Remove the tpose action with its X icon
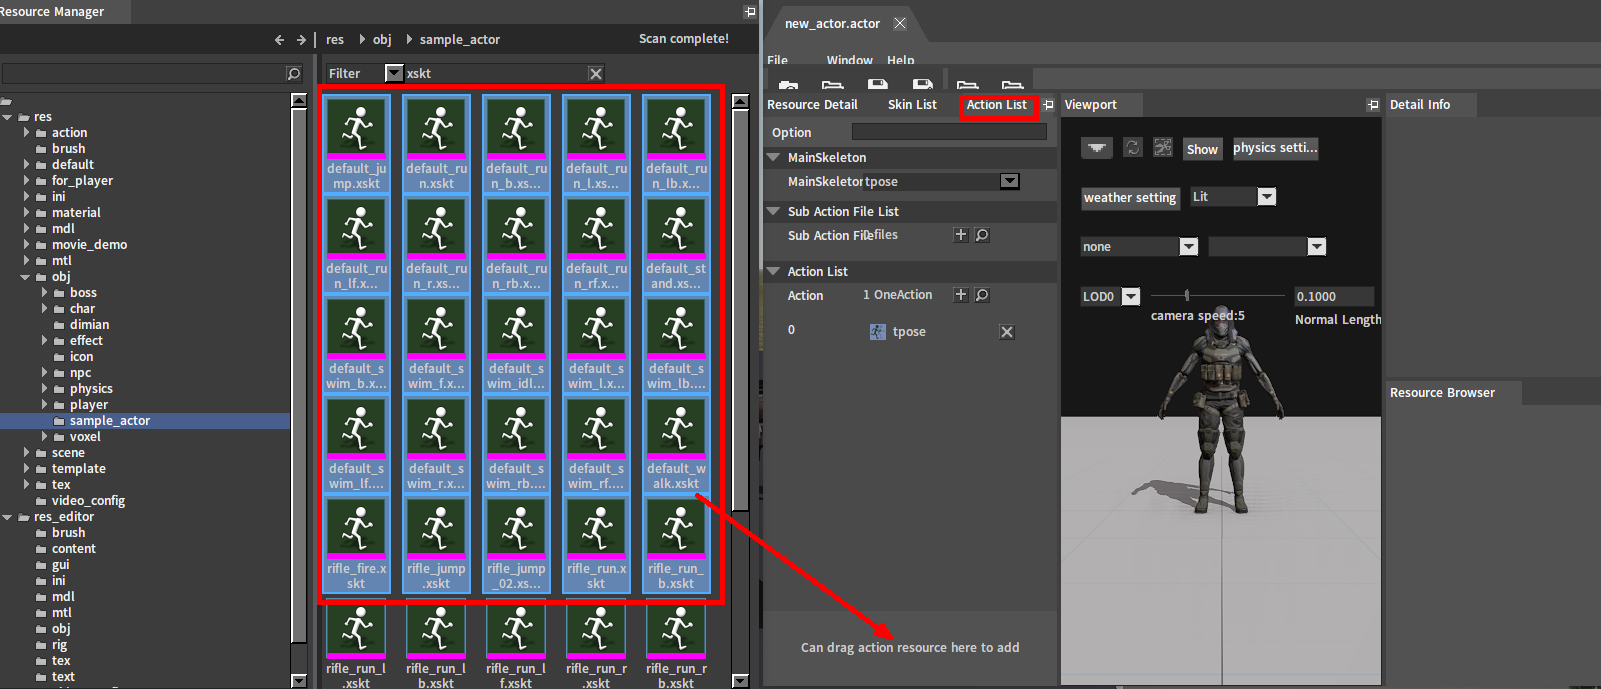The image size is (1601, 689). click(x=1007, y=332)
